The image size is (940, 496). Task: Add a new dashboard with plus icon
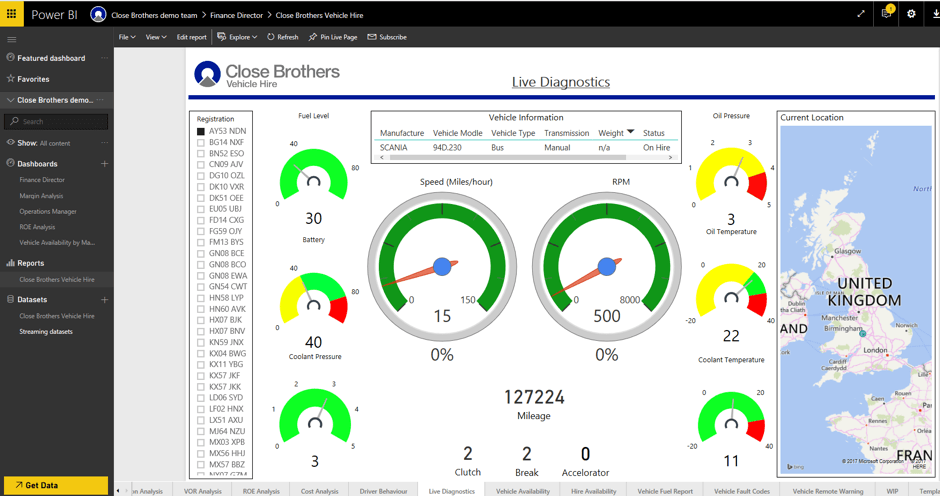[x=104, y=163]
